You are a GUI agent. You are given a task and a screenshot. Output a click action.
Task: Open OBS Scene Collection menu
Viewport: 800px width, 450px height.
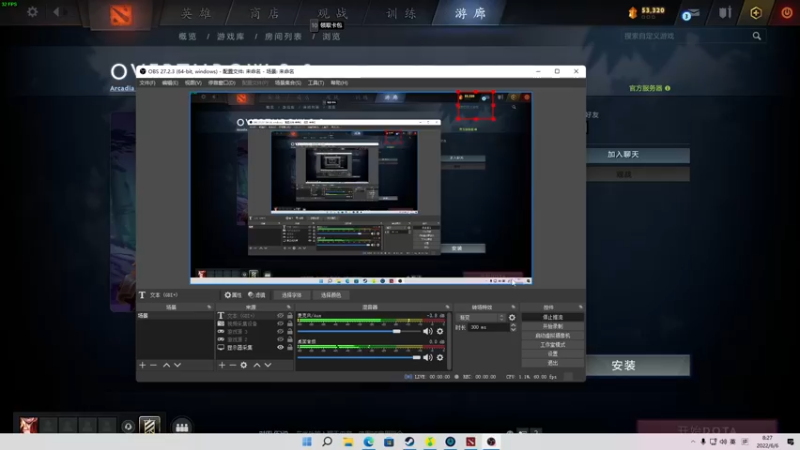tap(288, 83)
